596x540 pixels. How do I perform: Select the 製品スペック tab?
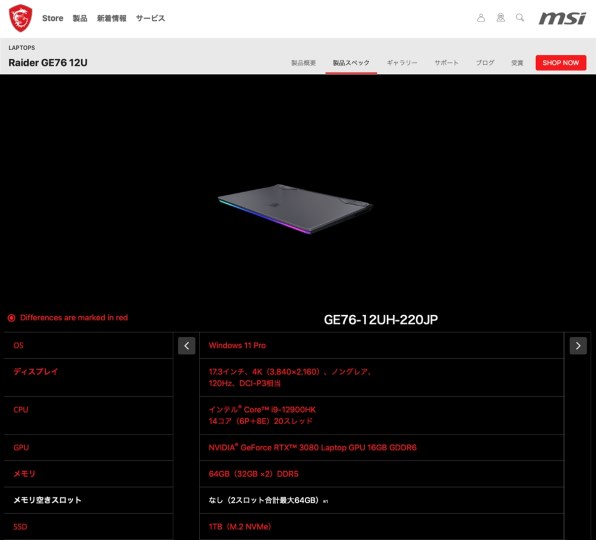(351, 63)
